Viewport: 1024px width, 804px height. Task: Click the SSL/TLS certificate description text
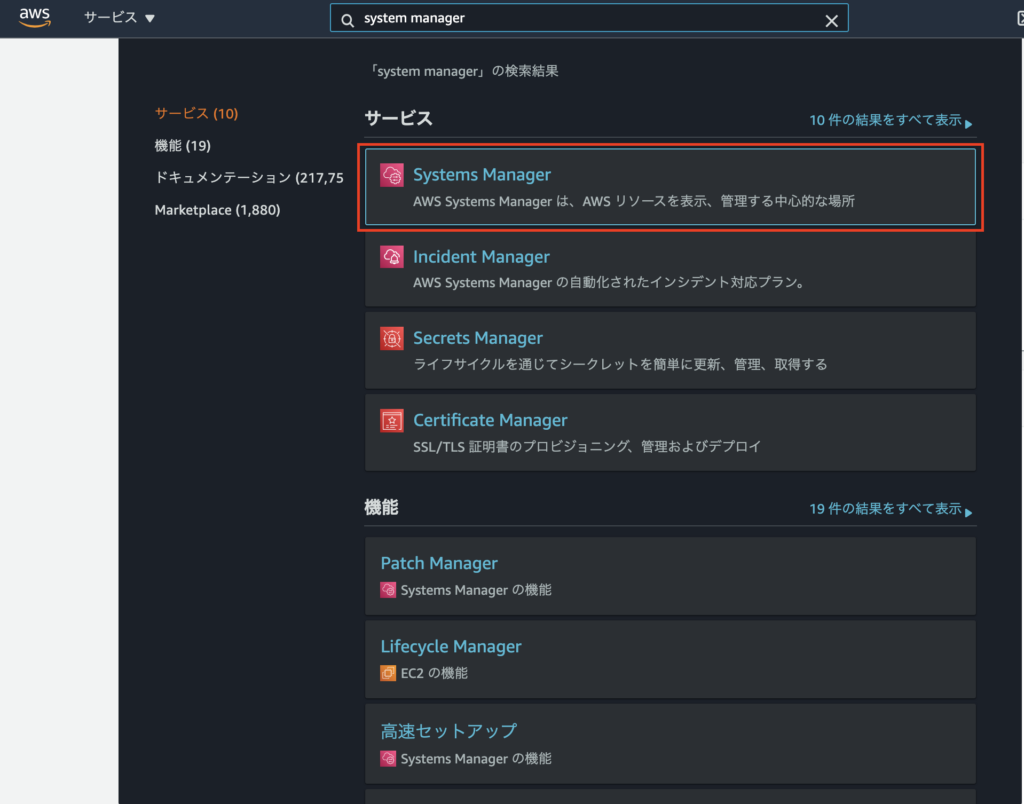(586, 447)
